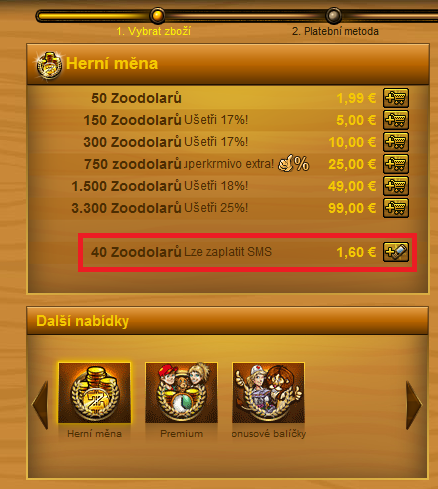438x489 pixels.
Task: Buy 40 Zoodolarů via SMS phone icon
Action: (x=396, y=252)
